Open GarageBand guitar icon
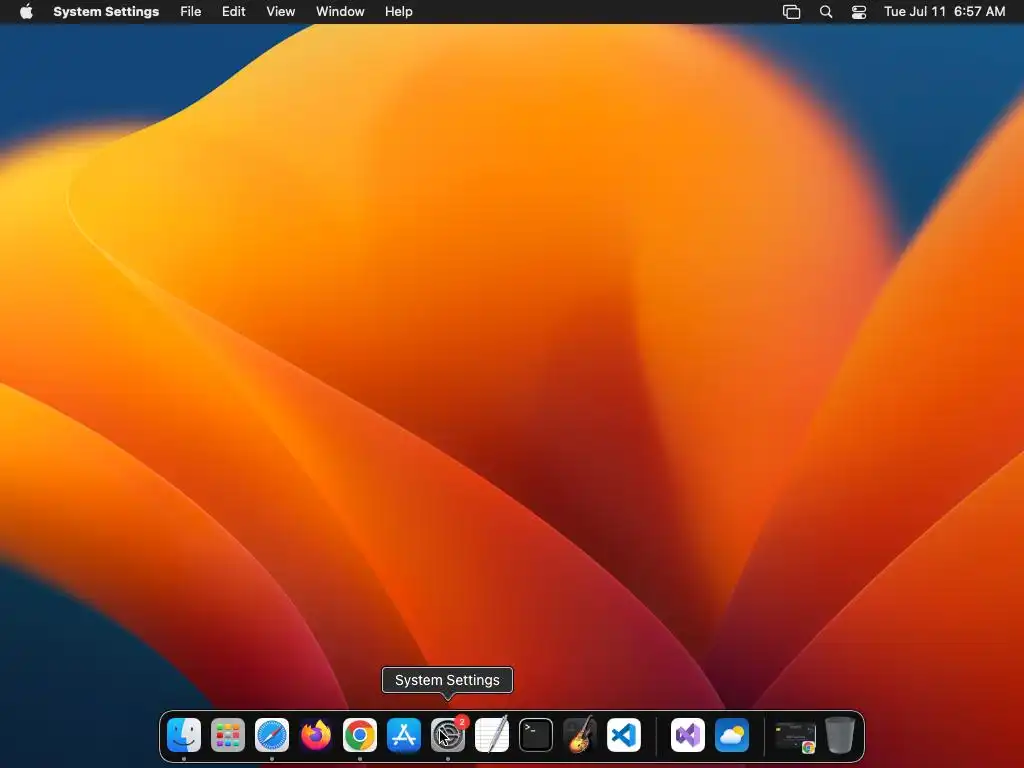1024x768 pixels. click(x=579, y=735)
